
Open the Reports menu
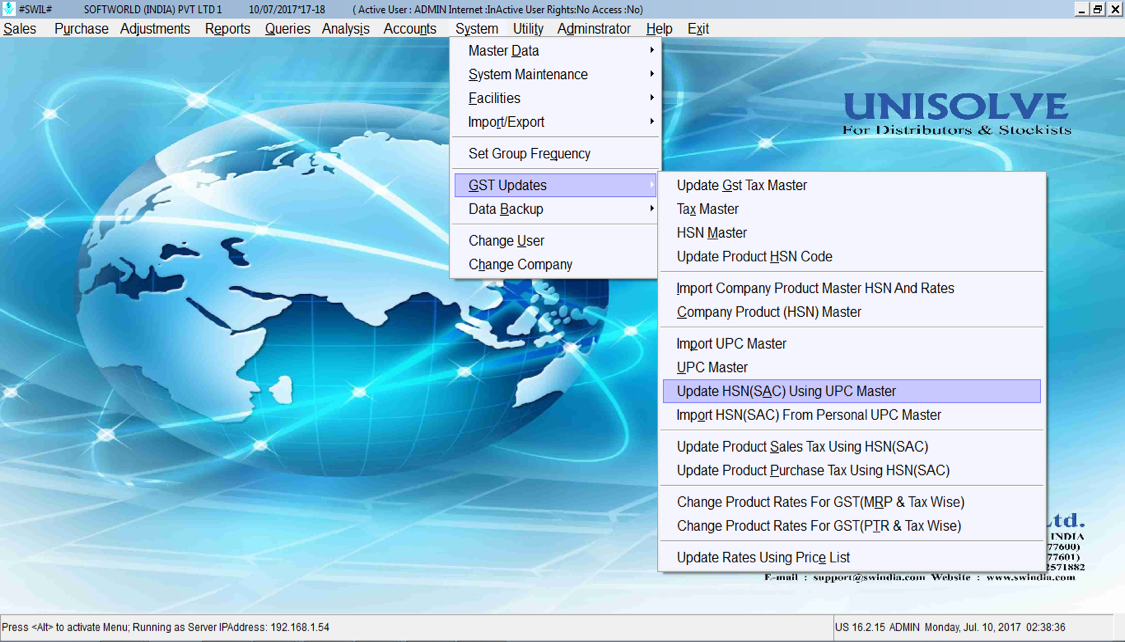coord(227,29)
